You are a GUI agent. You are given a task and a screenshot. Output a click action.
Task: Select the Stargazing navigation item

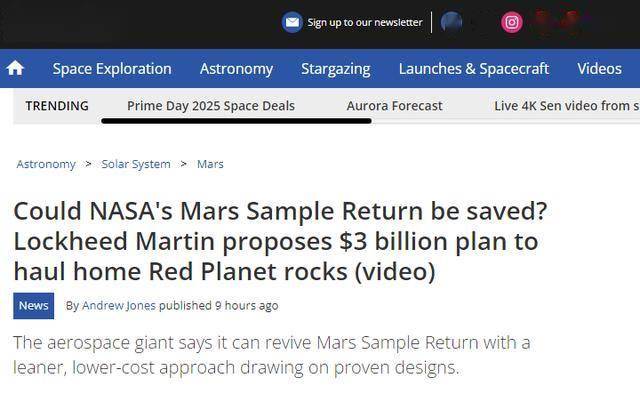tap(336, 69)
